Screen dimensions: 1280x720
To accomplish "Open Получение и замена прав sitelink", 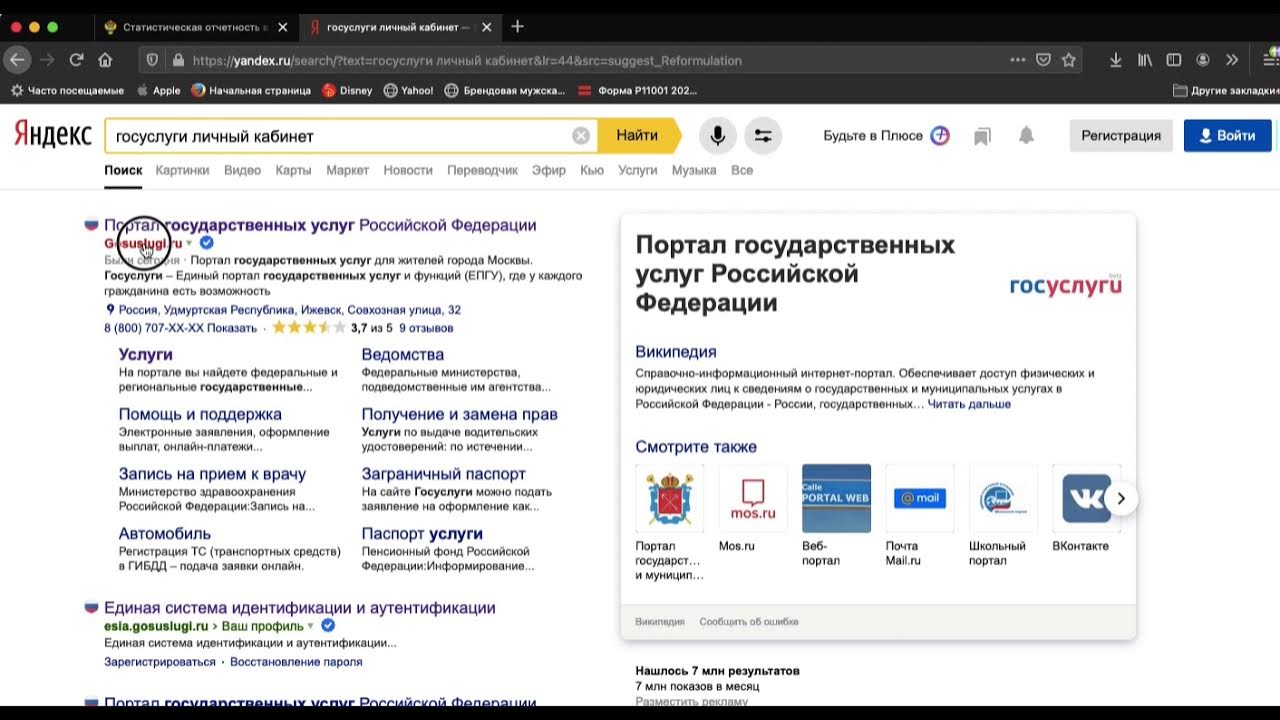I will (459, 414).
